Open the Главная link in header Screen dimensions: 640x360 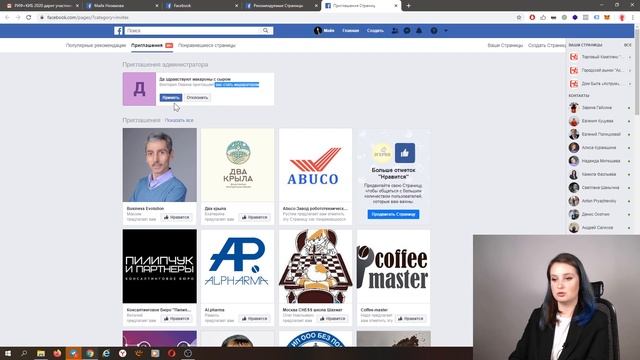350,31
